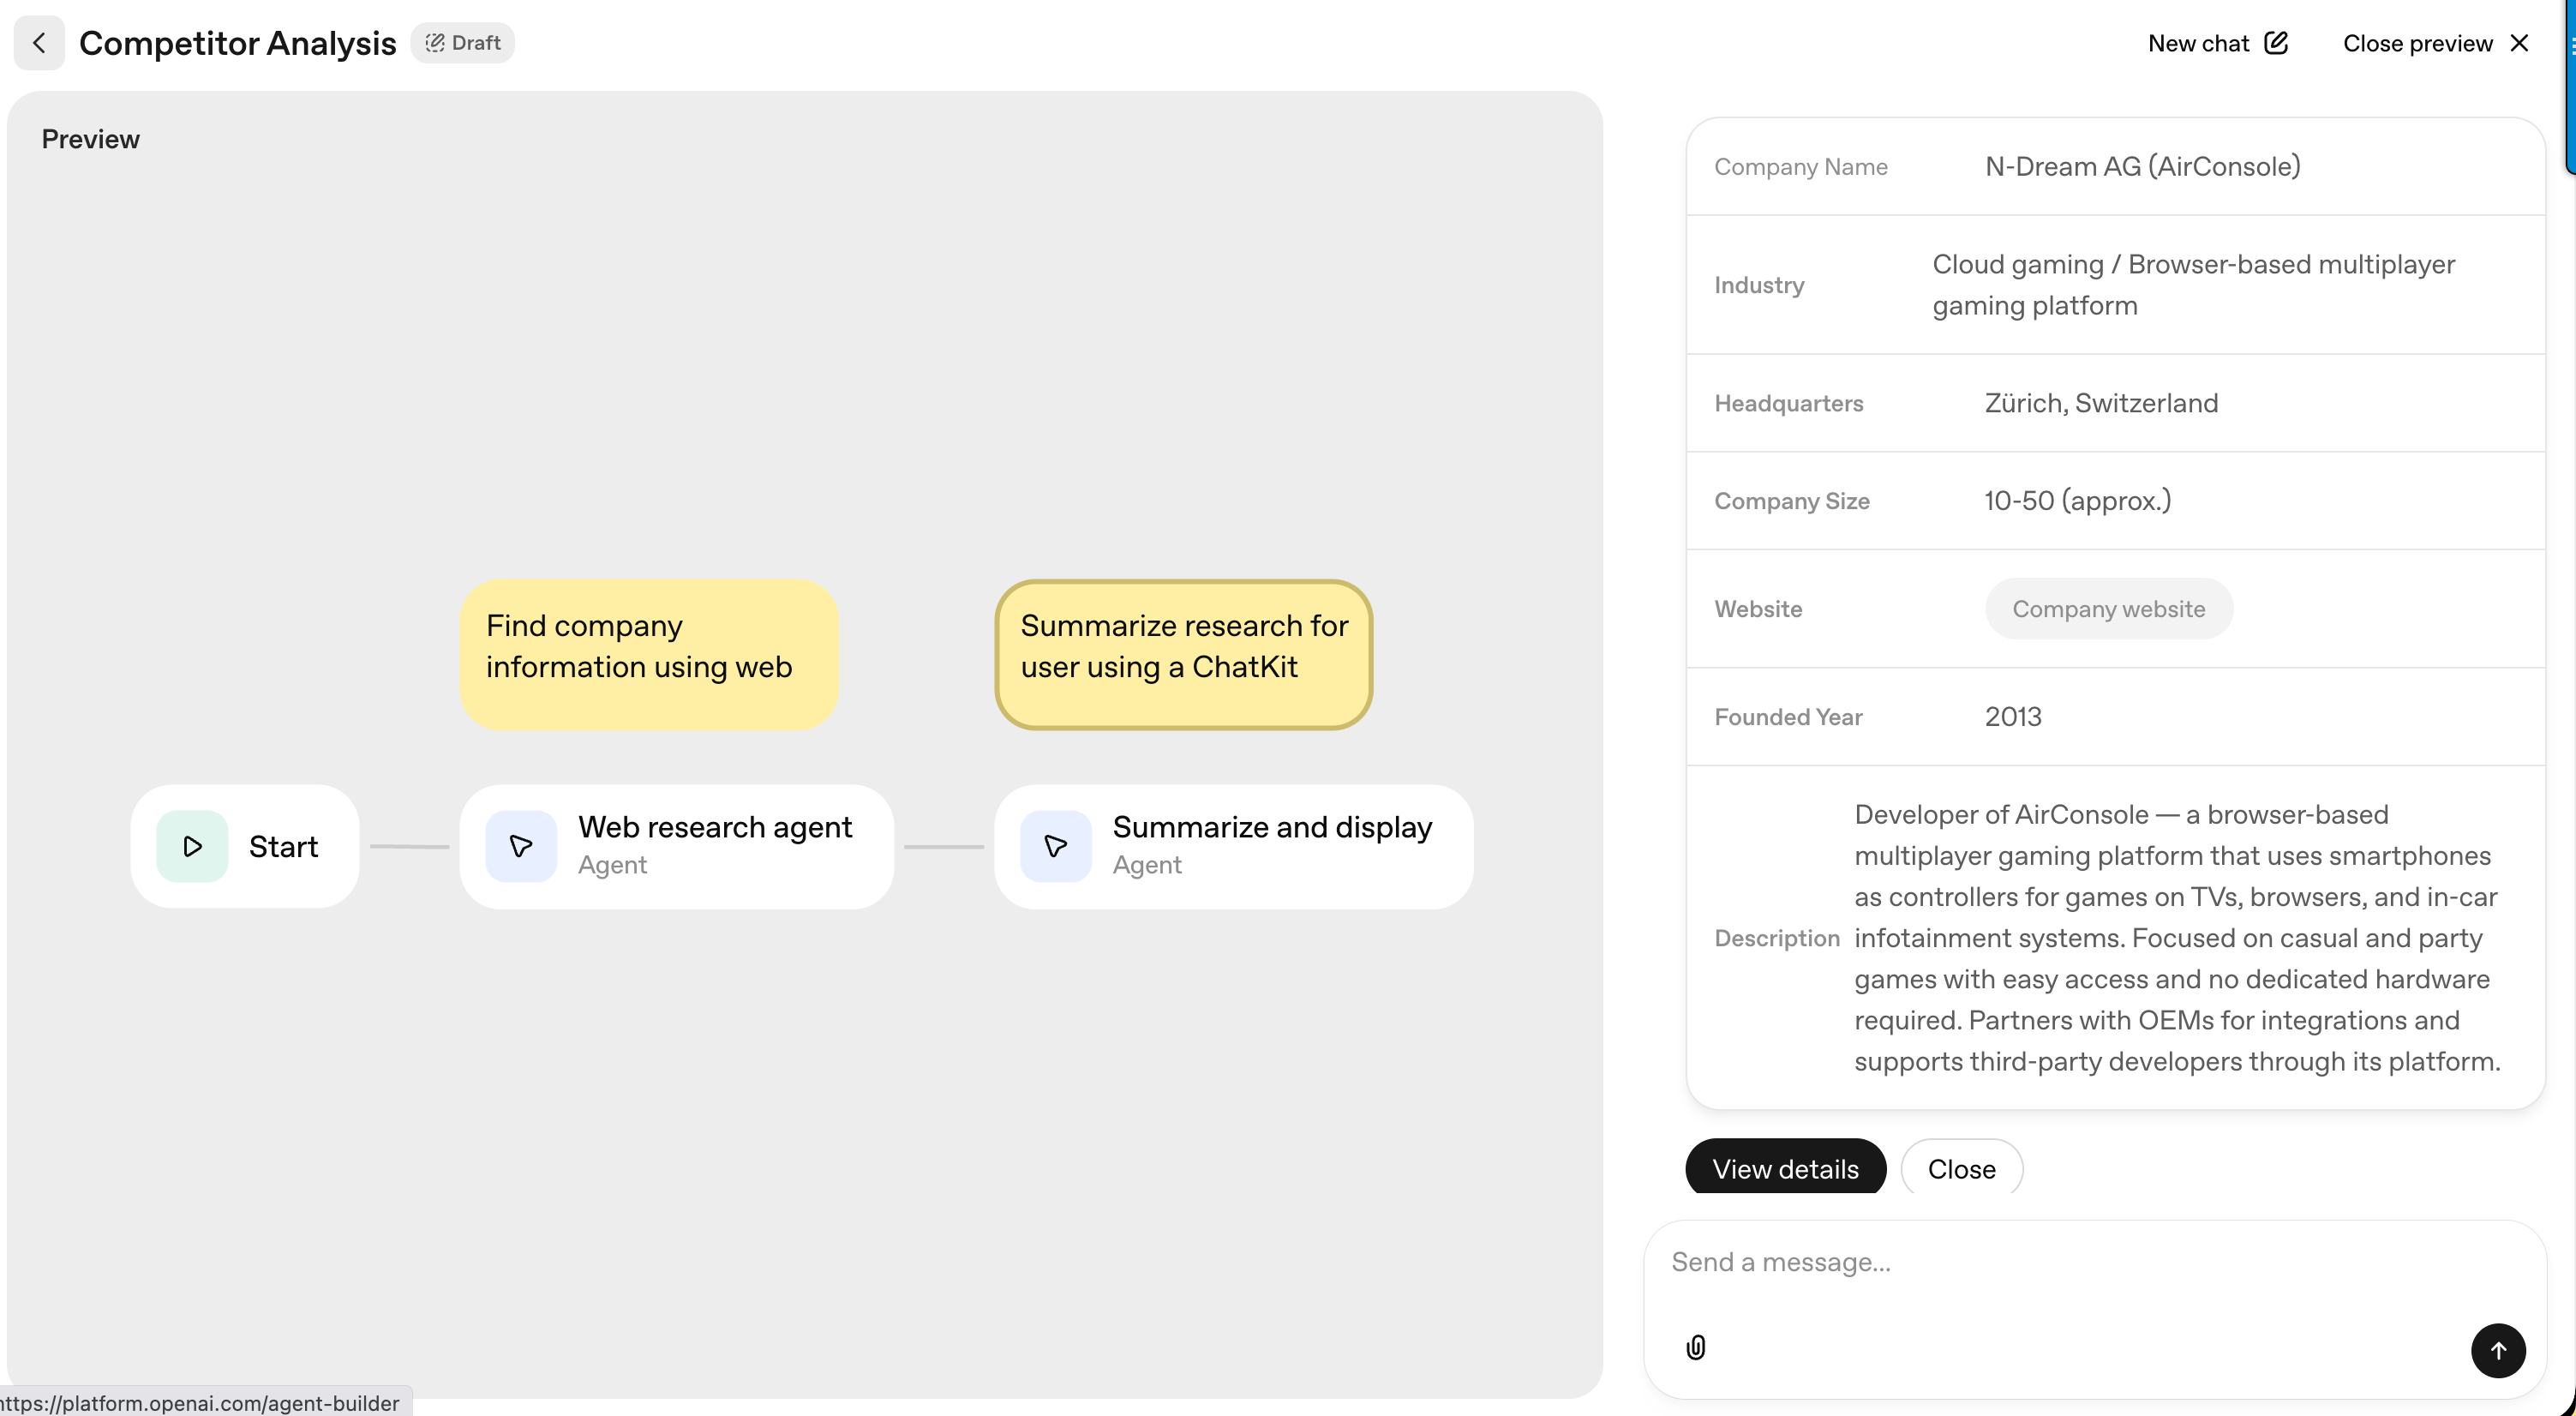
Task: Click the send arrow button
Action: [x=2498, y=1350]
